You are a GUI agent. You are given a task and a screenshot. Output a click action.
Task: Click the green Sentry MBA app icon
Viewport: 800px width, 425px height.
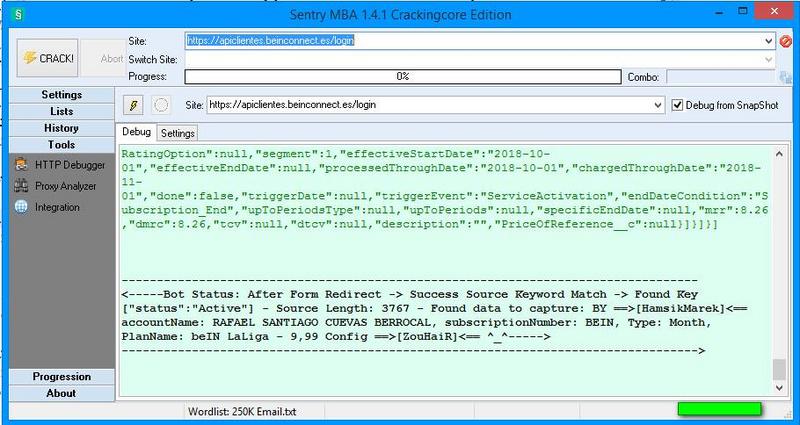coord(18,14)
